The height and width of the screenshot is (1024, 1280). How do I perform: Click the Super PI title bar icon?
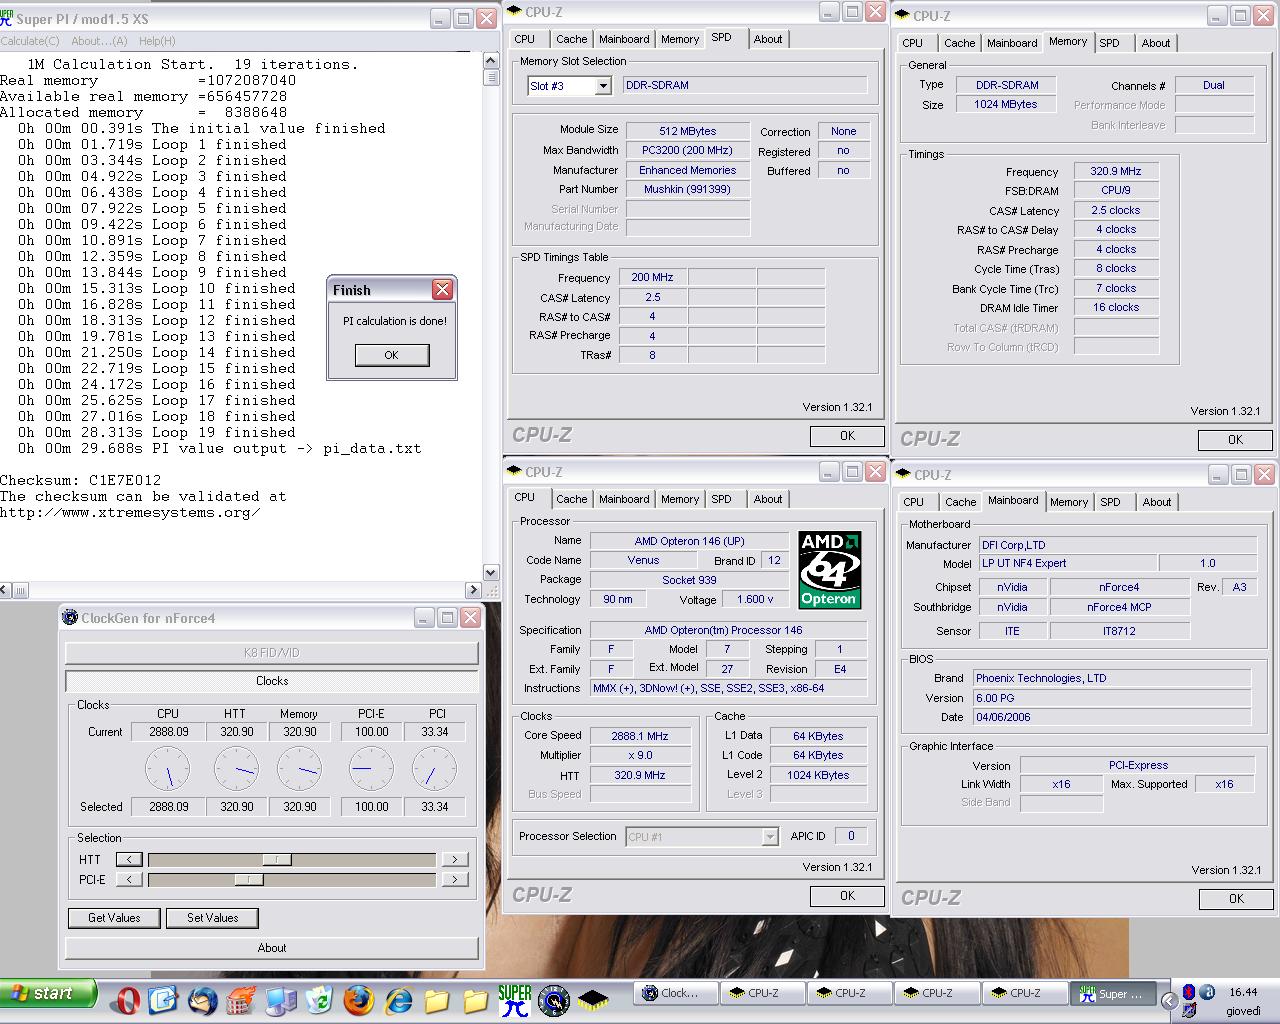pyautogui.click(x=7, y=18)
